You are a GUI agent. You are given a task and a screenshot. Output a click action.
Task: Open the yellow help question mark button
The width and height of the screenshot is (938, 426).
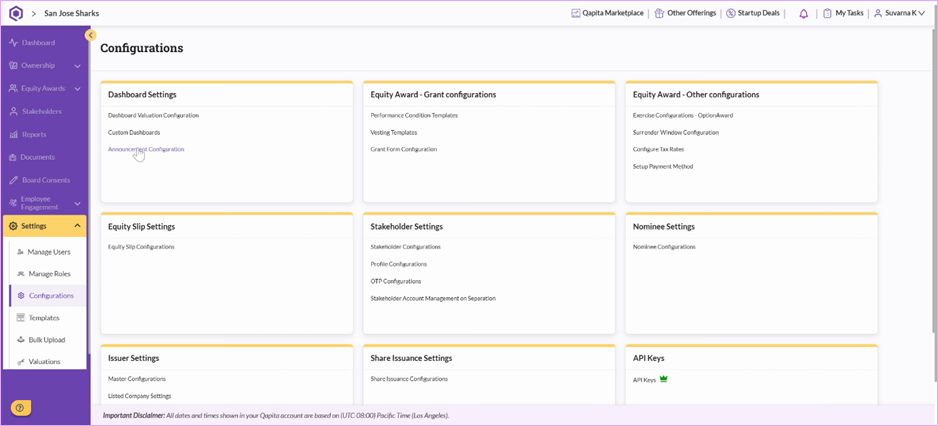(21, 408)
